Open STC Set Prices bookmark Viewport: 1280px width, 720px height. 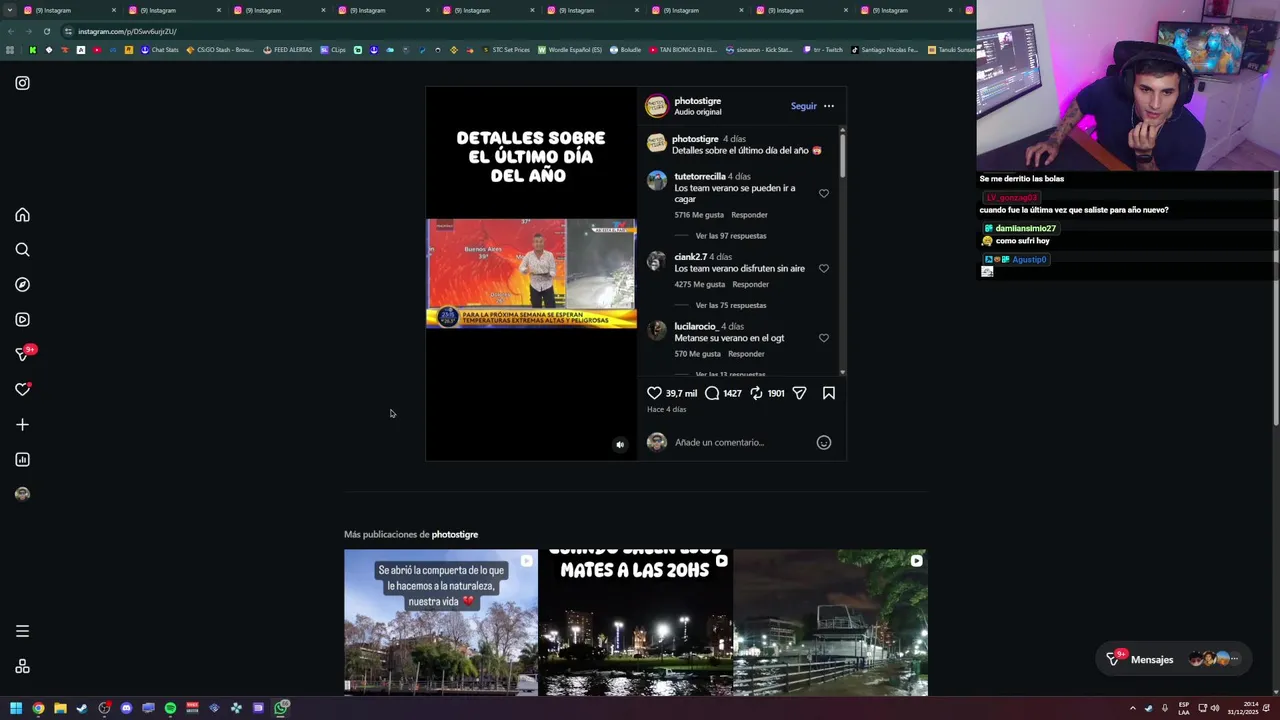click(506, 49)
